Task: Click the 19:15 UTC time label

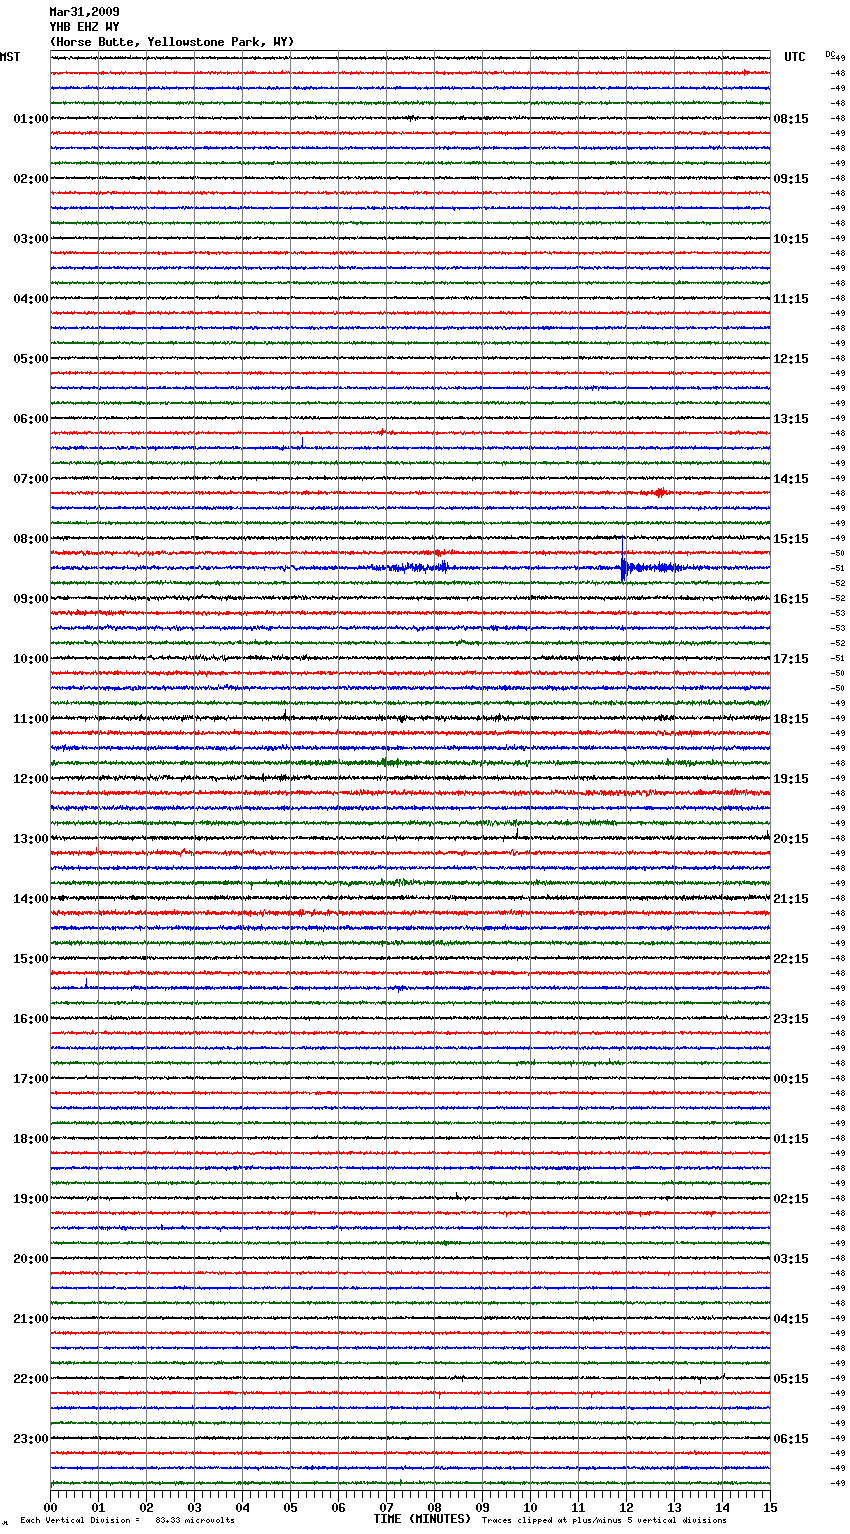Action: pyautogui.click(x=791, y=779)
